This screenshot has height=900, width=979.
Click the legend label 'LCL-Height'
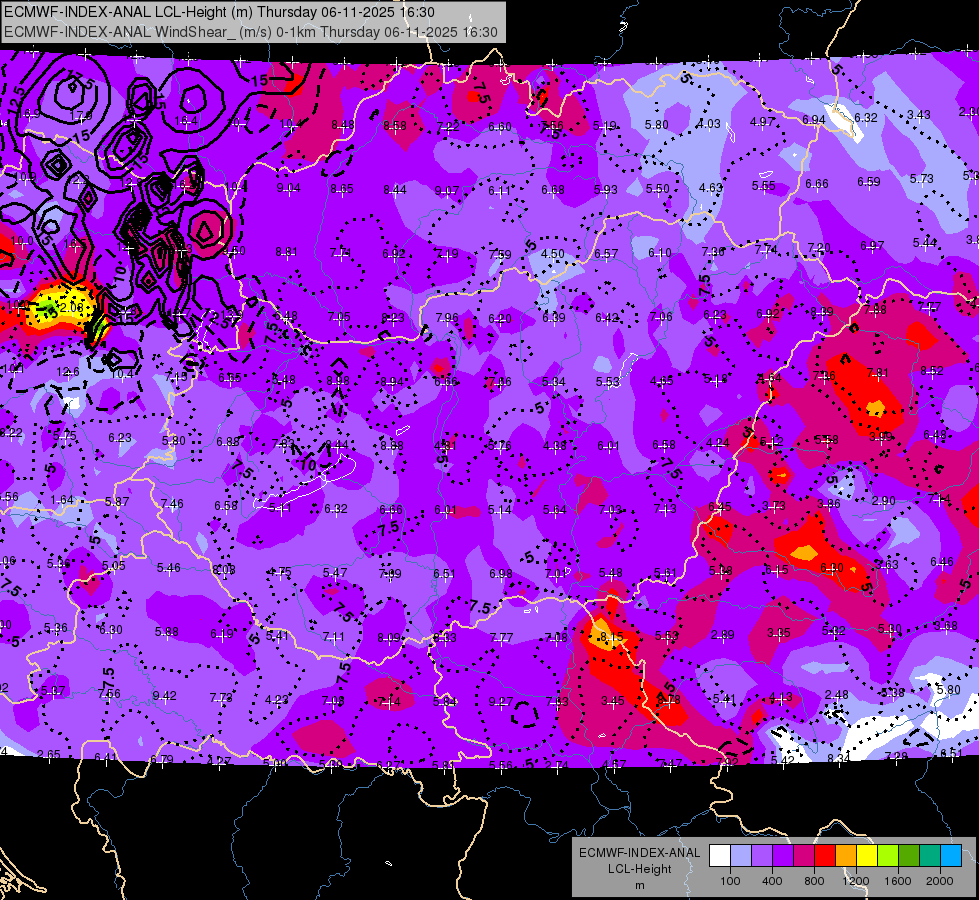639,869
